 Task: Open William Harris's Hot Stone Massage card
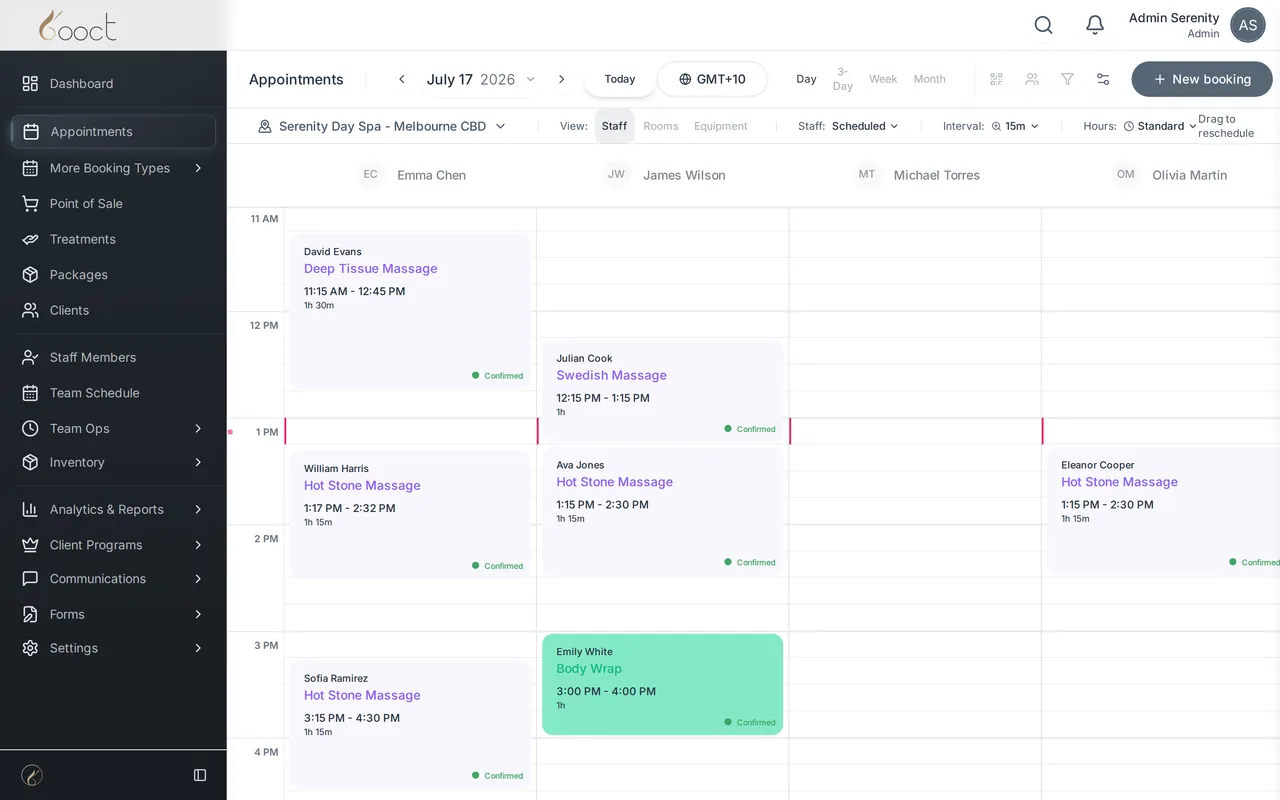coord(410,514)
